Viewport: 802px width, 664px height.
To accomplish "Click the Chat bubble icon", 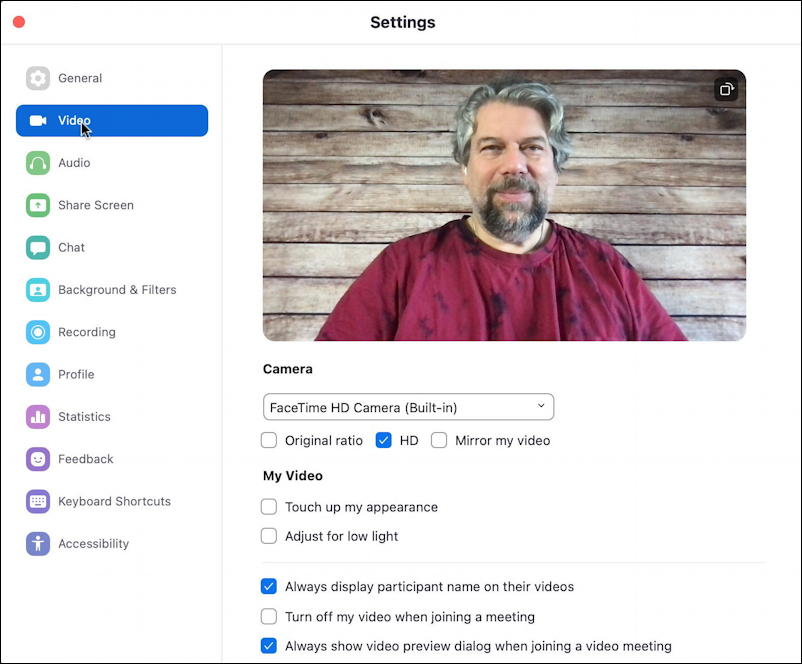I will click(x=38, y=247).
